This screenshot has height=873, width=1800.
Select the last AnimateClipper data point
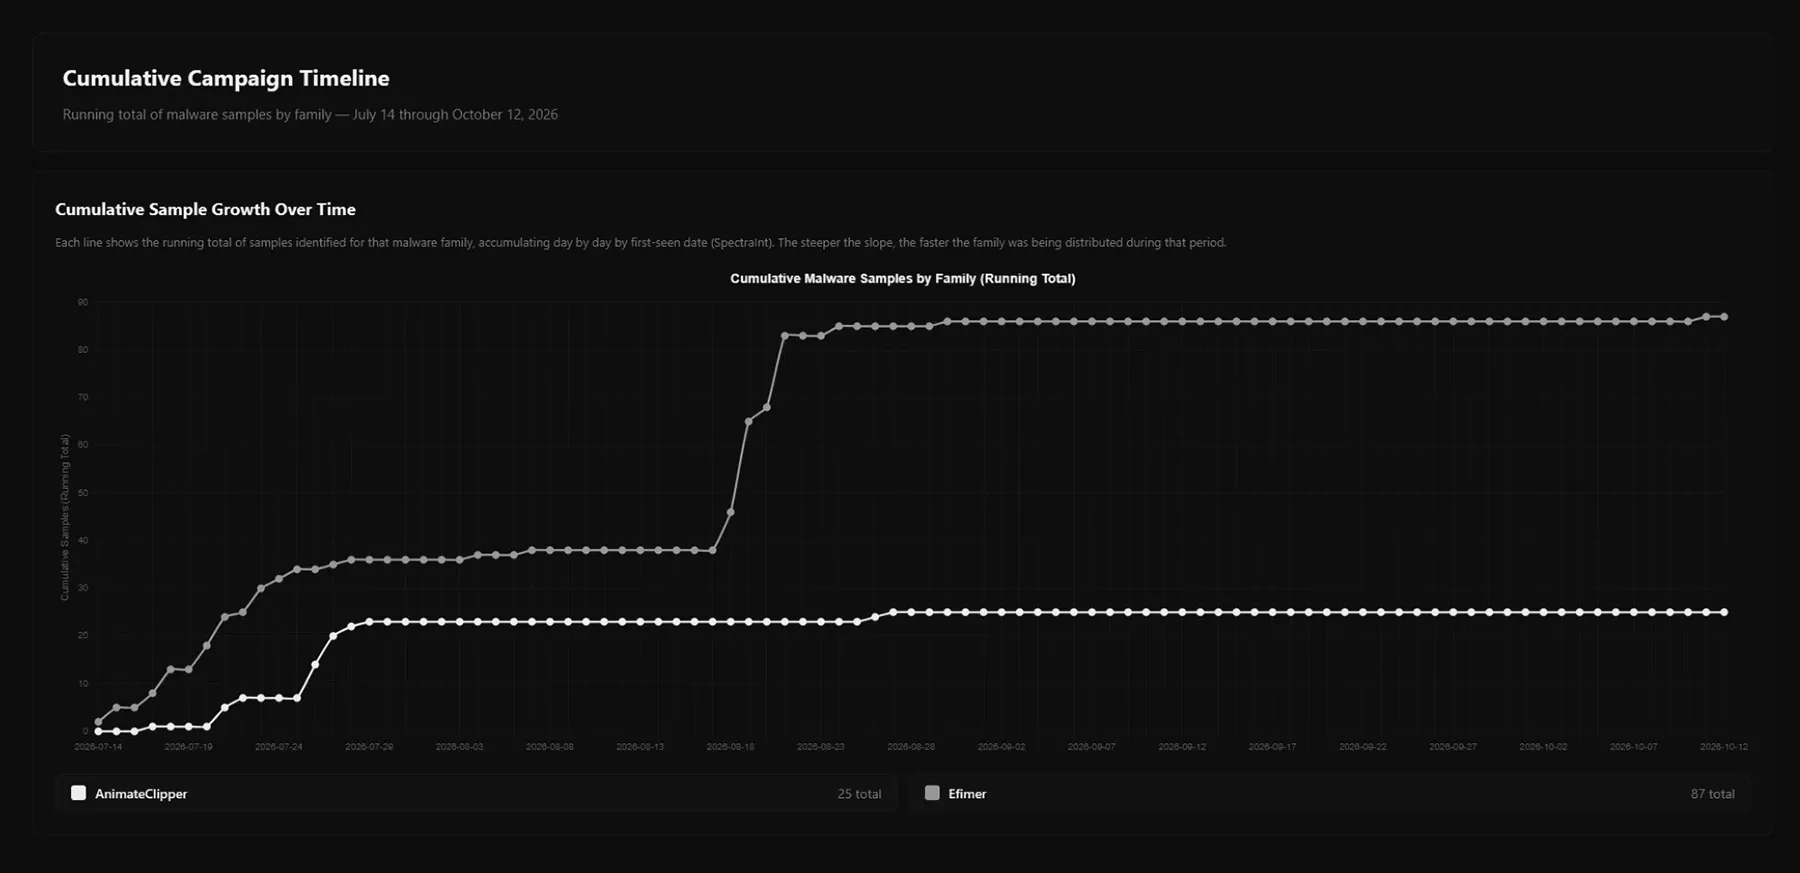tap(1724, 612)
